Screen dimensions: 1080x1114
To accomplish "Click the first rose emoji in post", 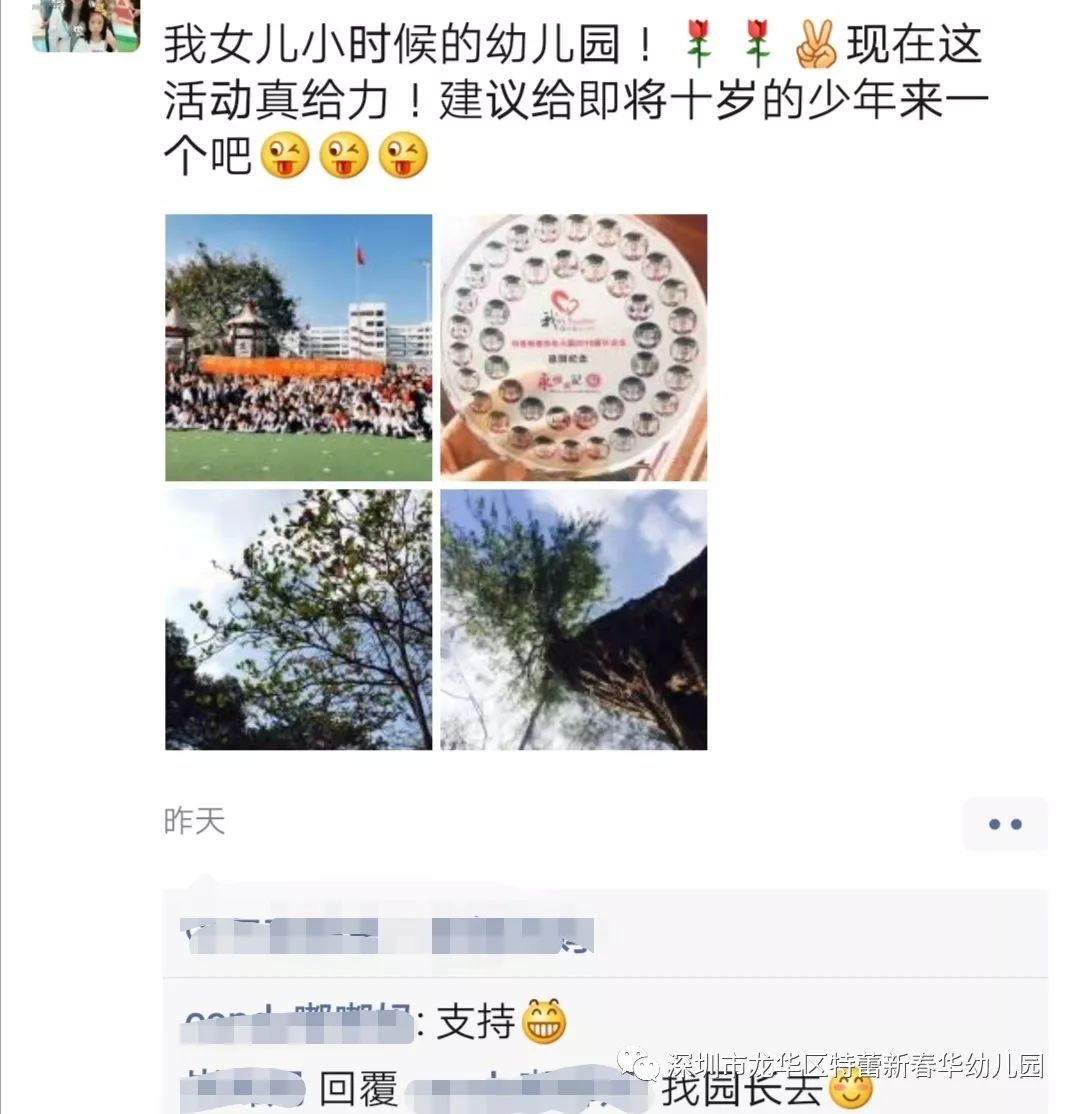I will (699, 44).
